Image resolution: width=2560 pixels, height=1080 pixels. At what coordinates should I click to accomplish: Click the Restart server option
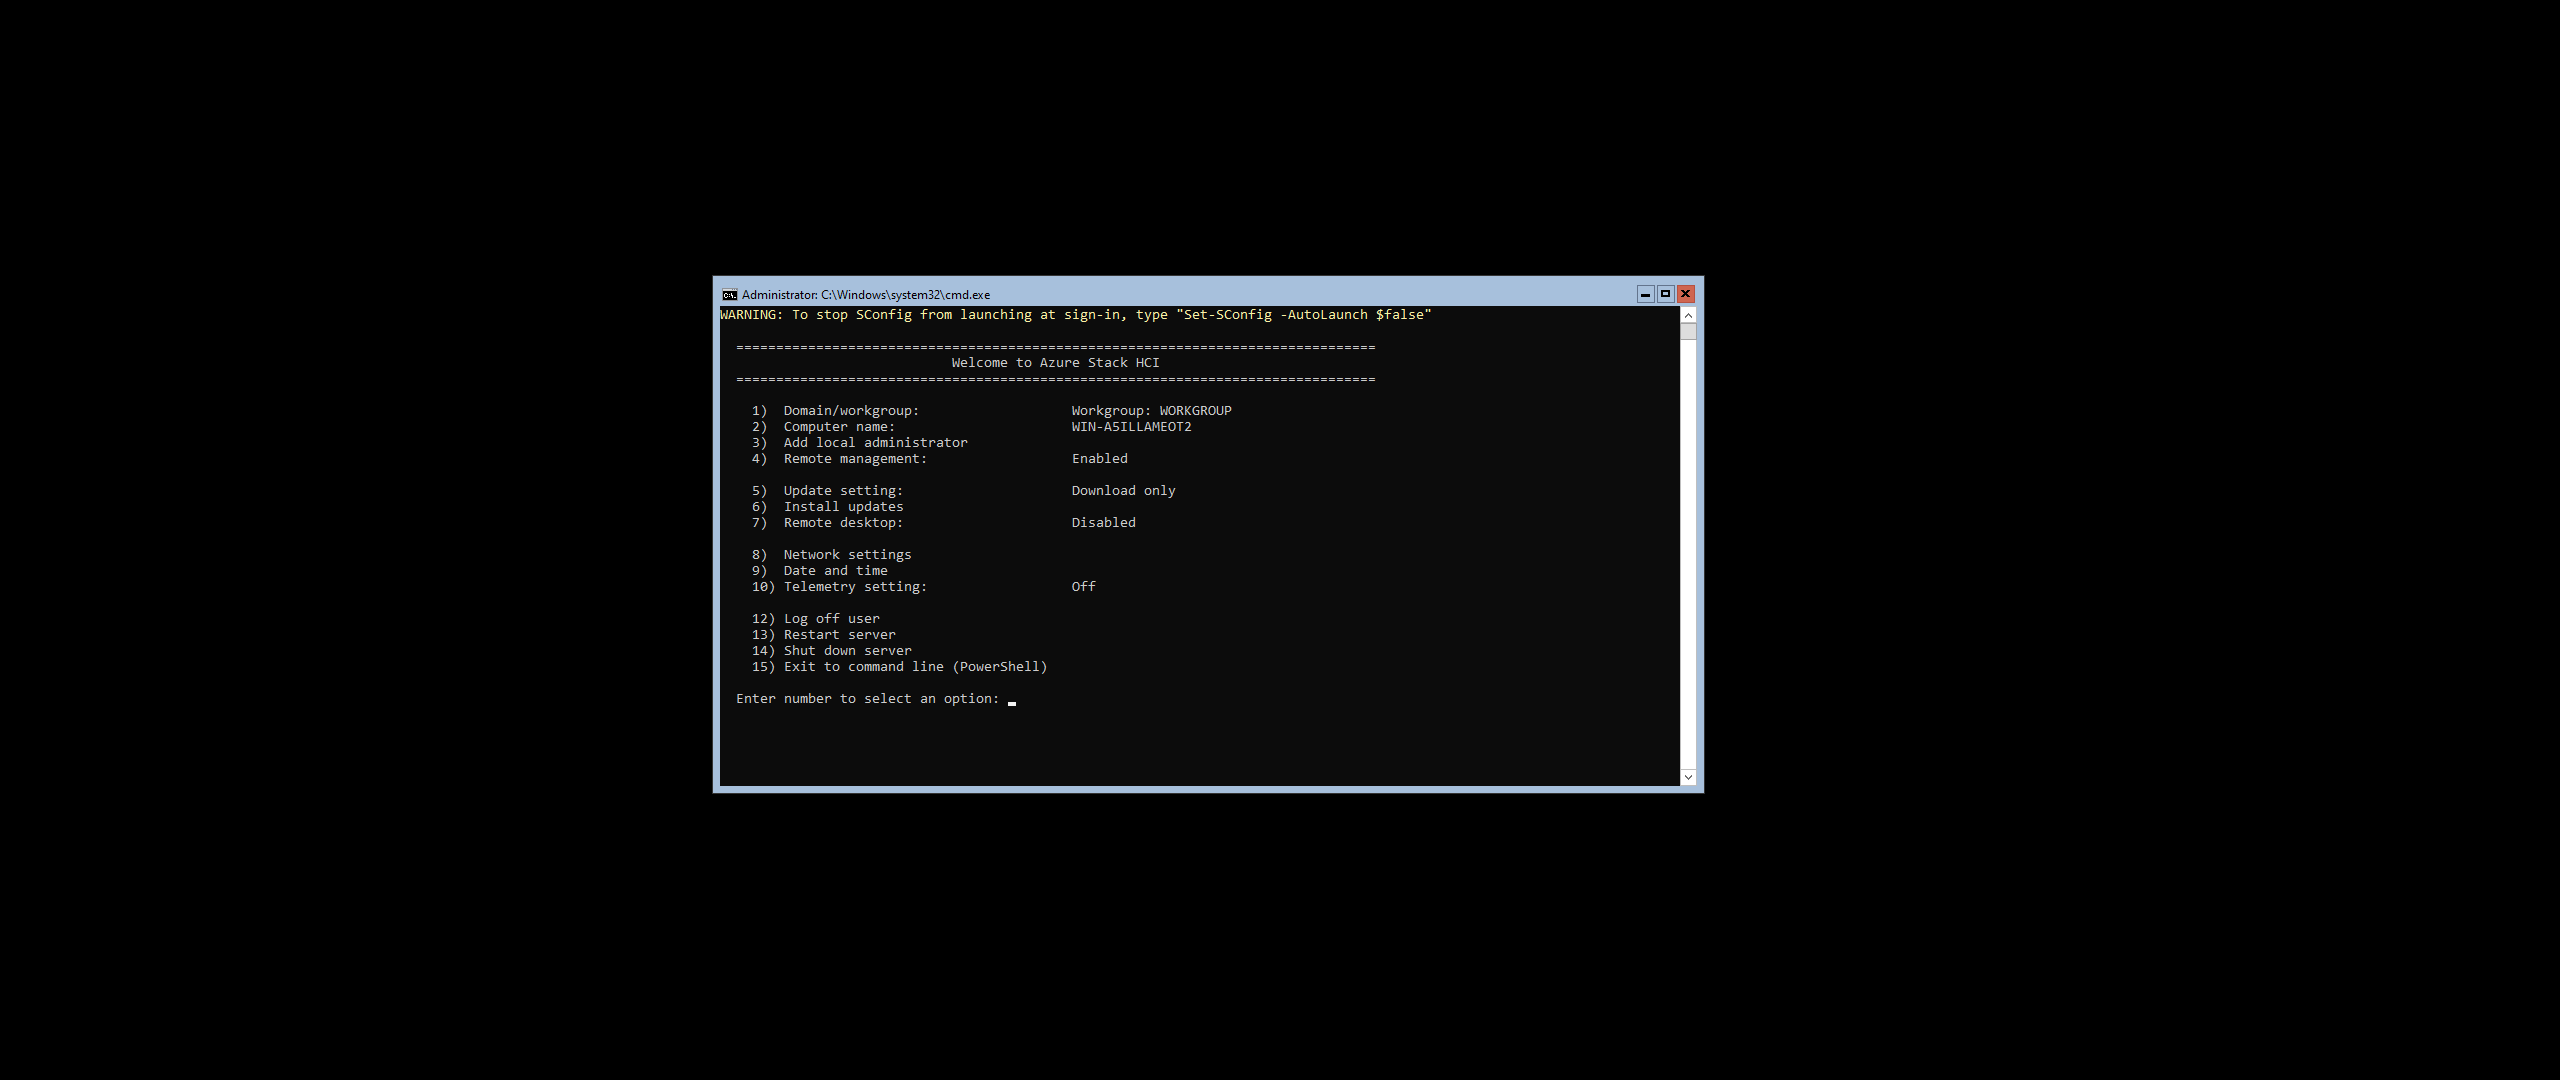tap(838, 635)
